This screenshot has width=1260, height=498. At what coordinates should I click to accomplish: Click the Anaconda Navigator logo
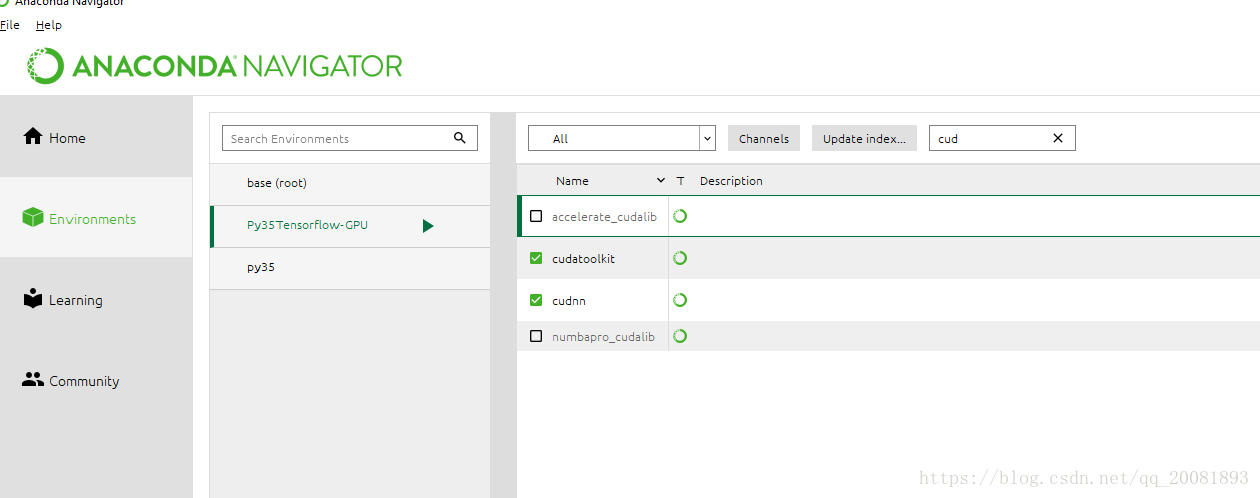tap(215, 66)
